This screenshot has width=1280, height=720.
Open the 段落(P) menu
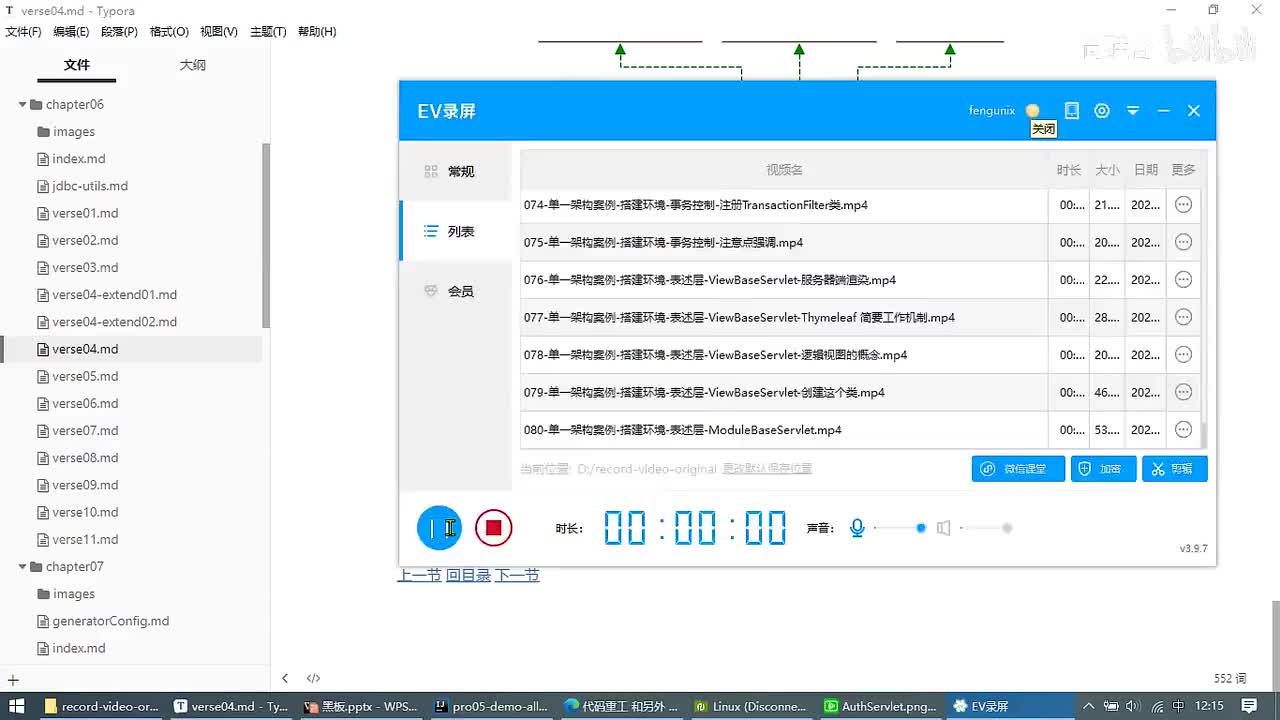click(x=119, y=32)
